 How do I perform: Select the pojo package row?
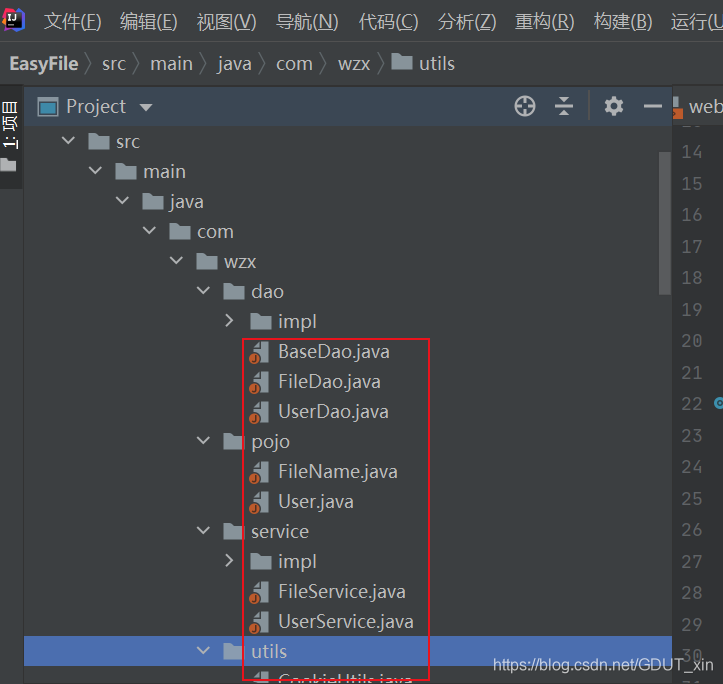(x=348, y=442)
